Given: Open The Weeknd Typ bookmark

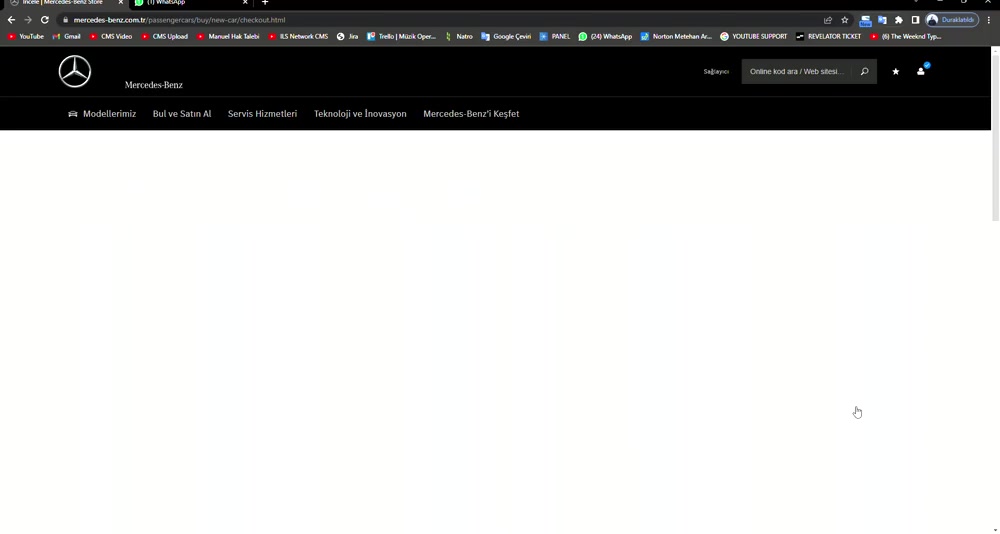Looking at the screenshot, I should pos(906,36).
